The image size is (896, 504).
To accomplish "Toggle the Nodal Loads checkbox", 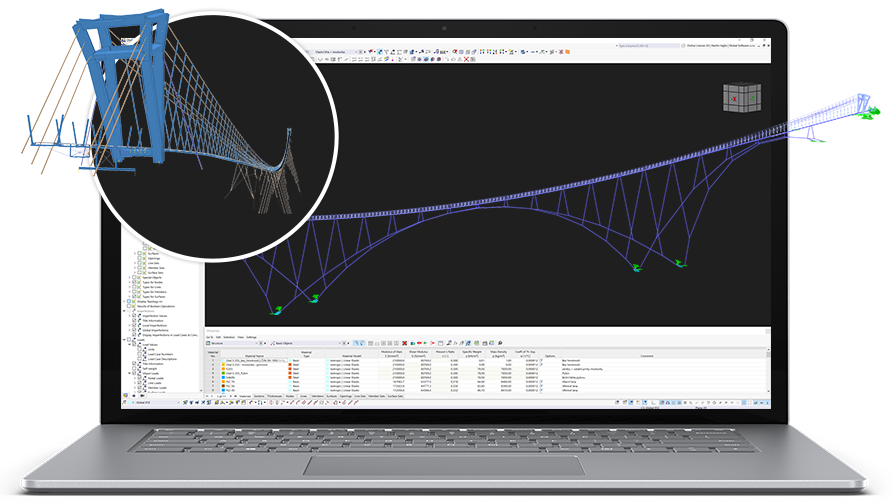I will tap(139, 378).
